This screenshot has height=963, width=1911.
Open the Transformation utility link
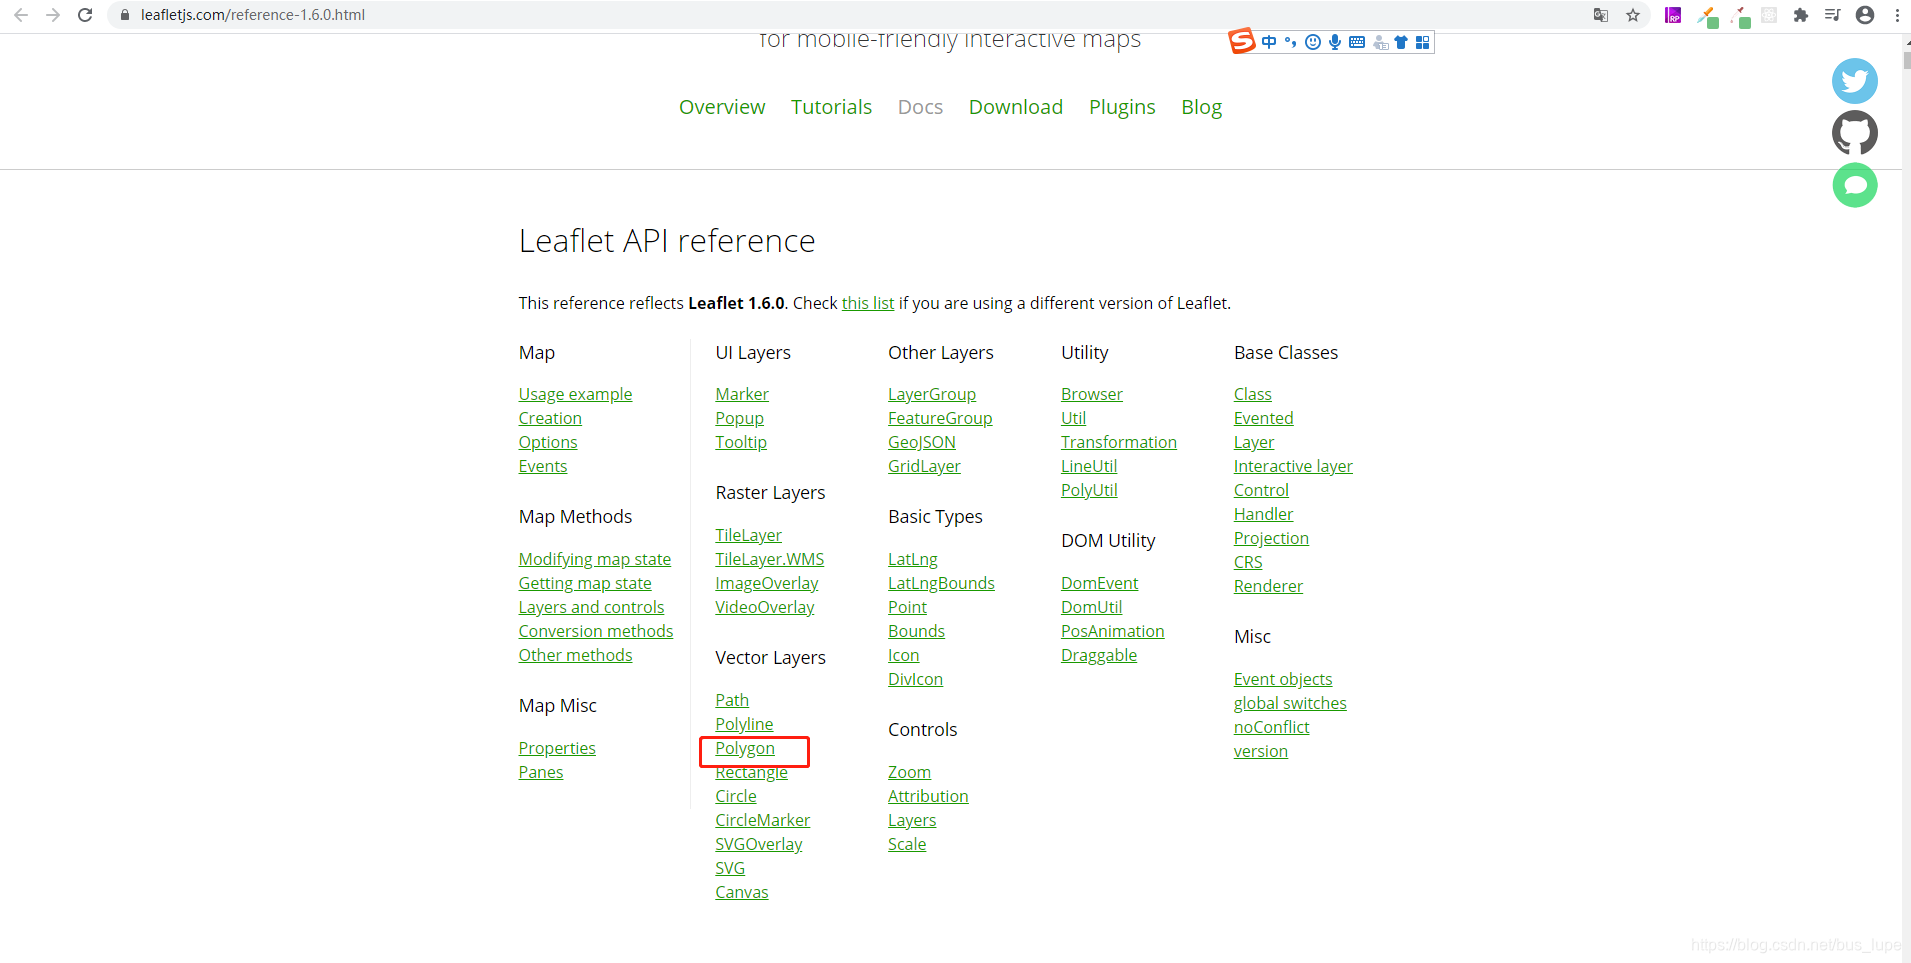1119,442
